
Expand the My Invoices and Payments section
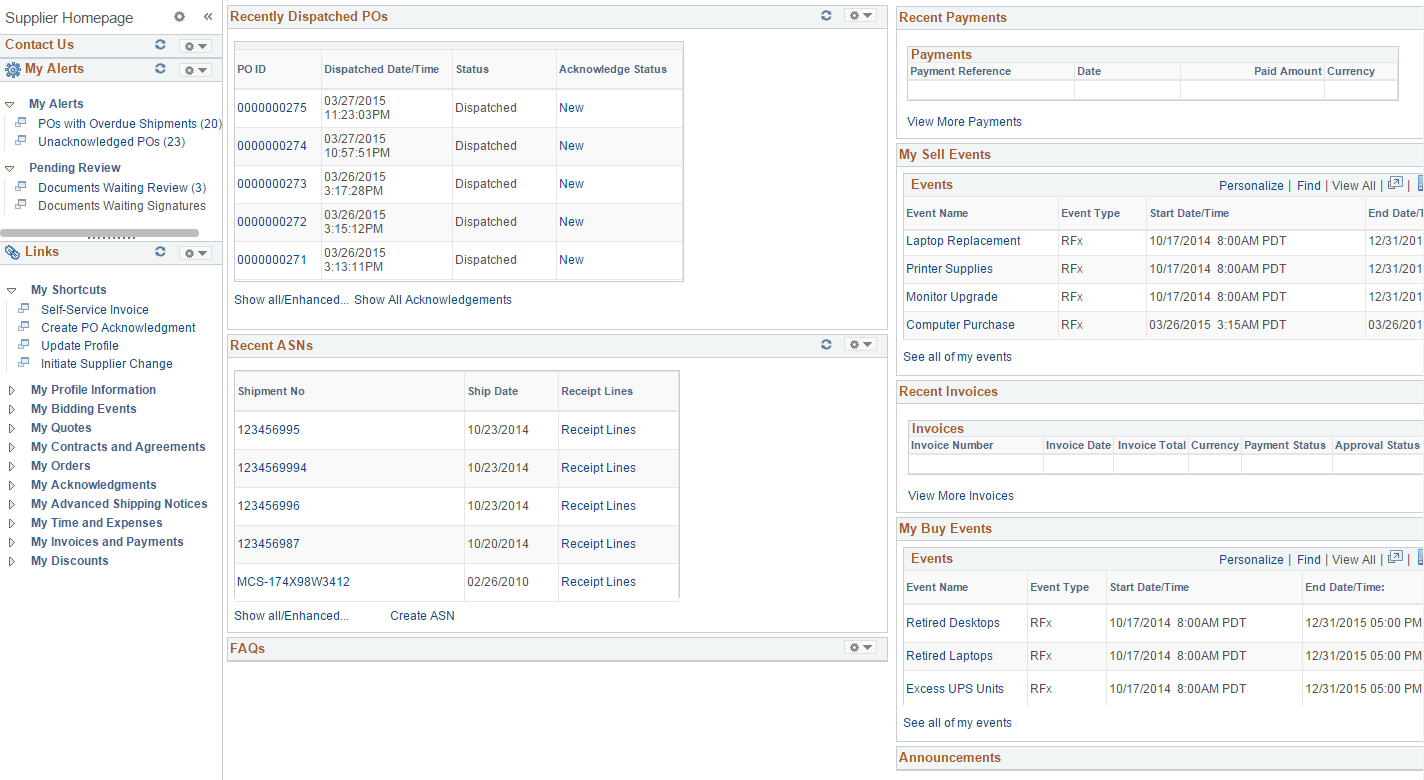(x=11, y=541)
